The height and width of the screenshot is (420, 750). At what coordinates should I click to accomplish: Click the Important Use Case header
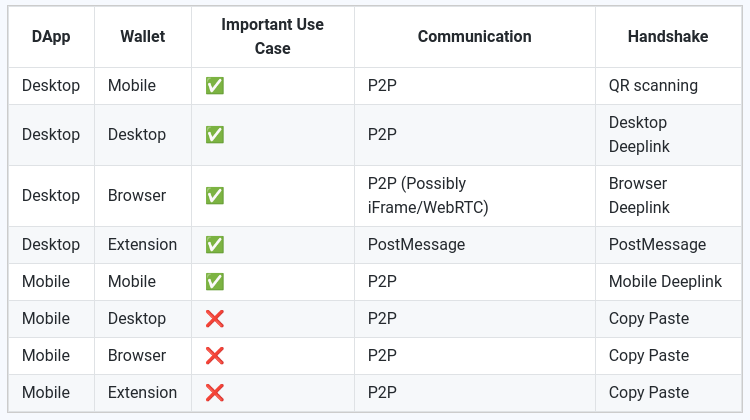pyautogui.click(x=272, y=37)
